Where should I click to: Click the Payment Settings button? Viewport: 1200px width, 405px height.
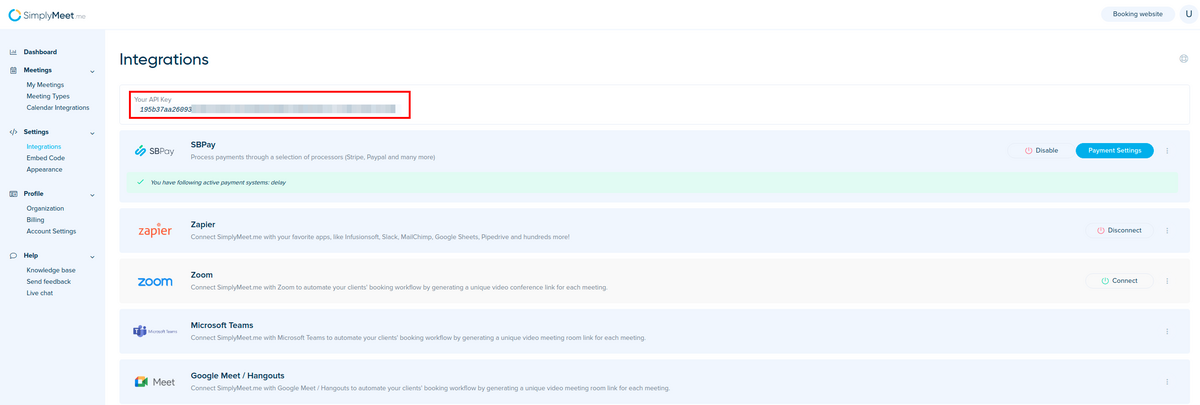click(1114, 151)
